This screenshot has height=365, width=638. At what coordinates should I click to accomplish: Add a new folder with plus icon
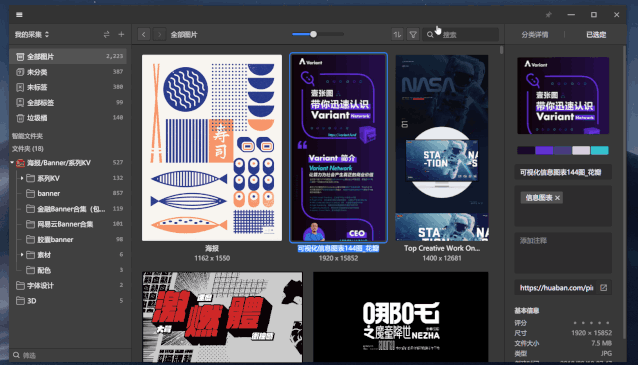(121, 35)
